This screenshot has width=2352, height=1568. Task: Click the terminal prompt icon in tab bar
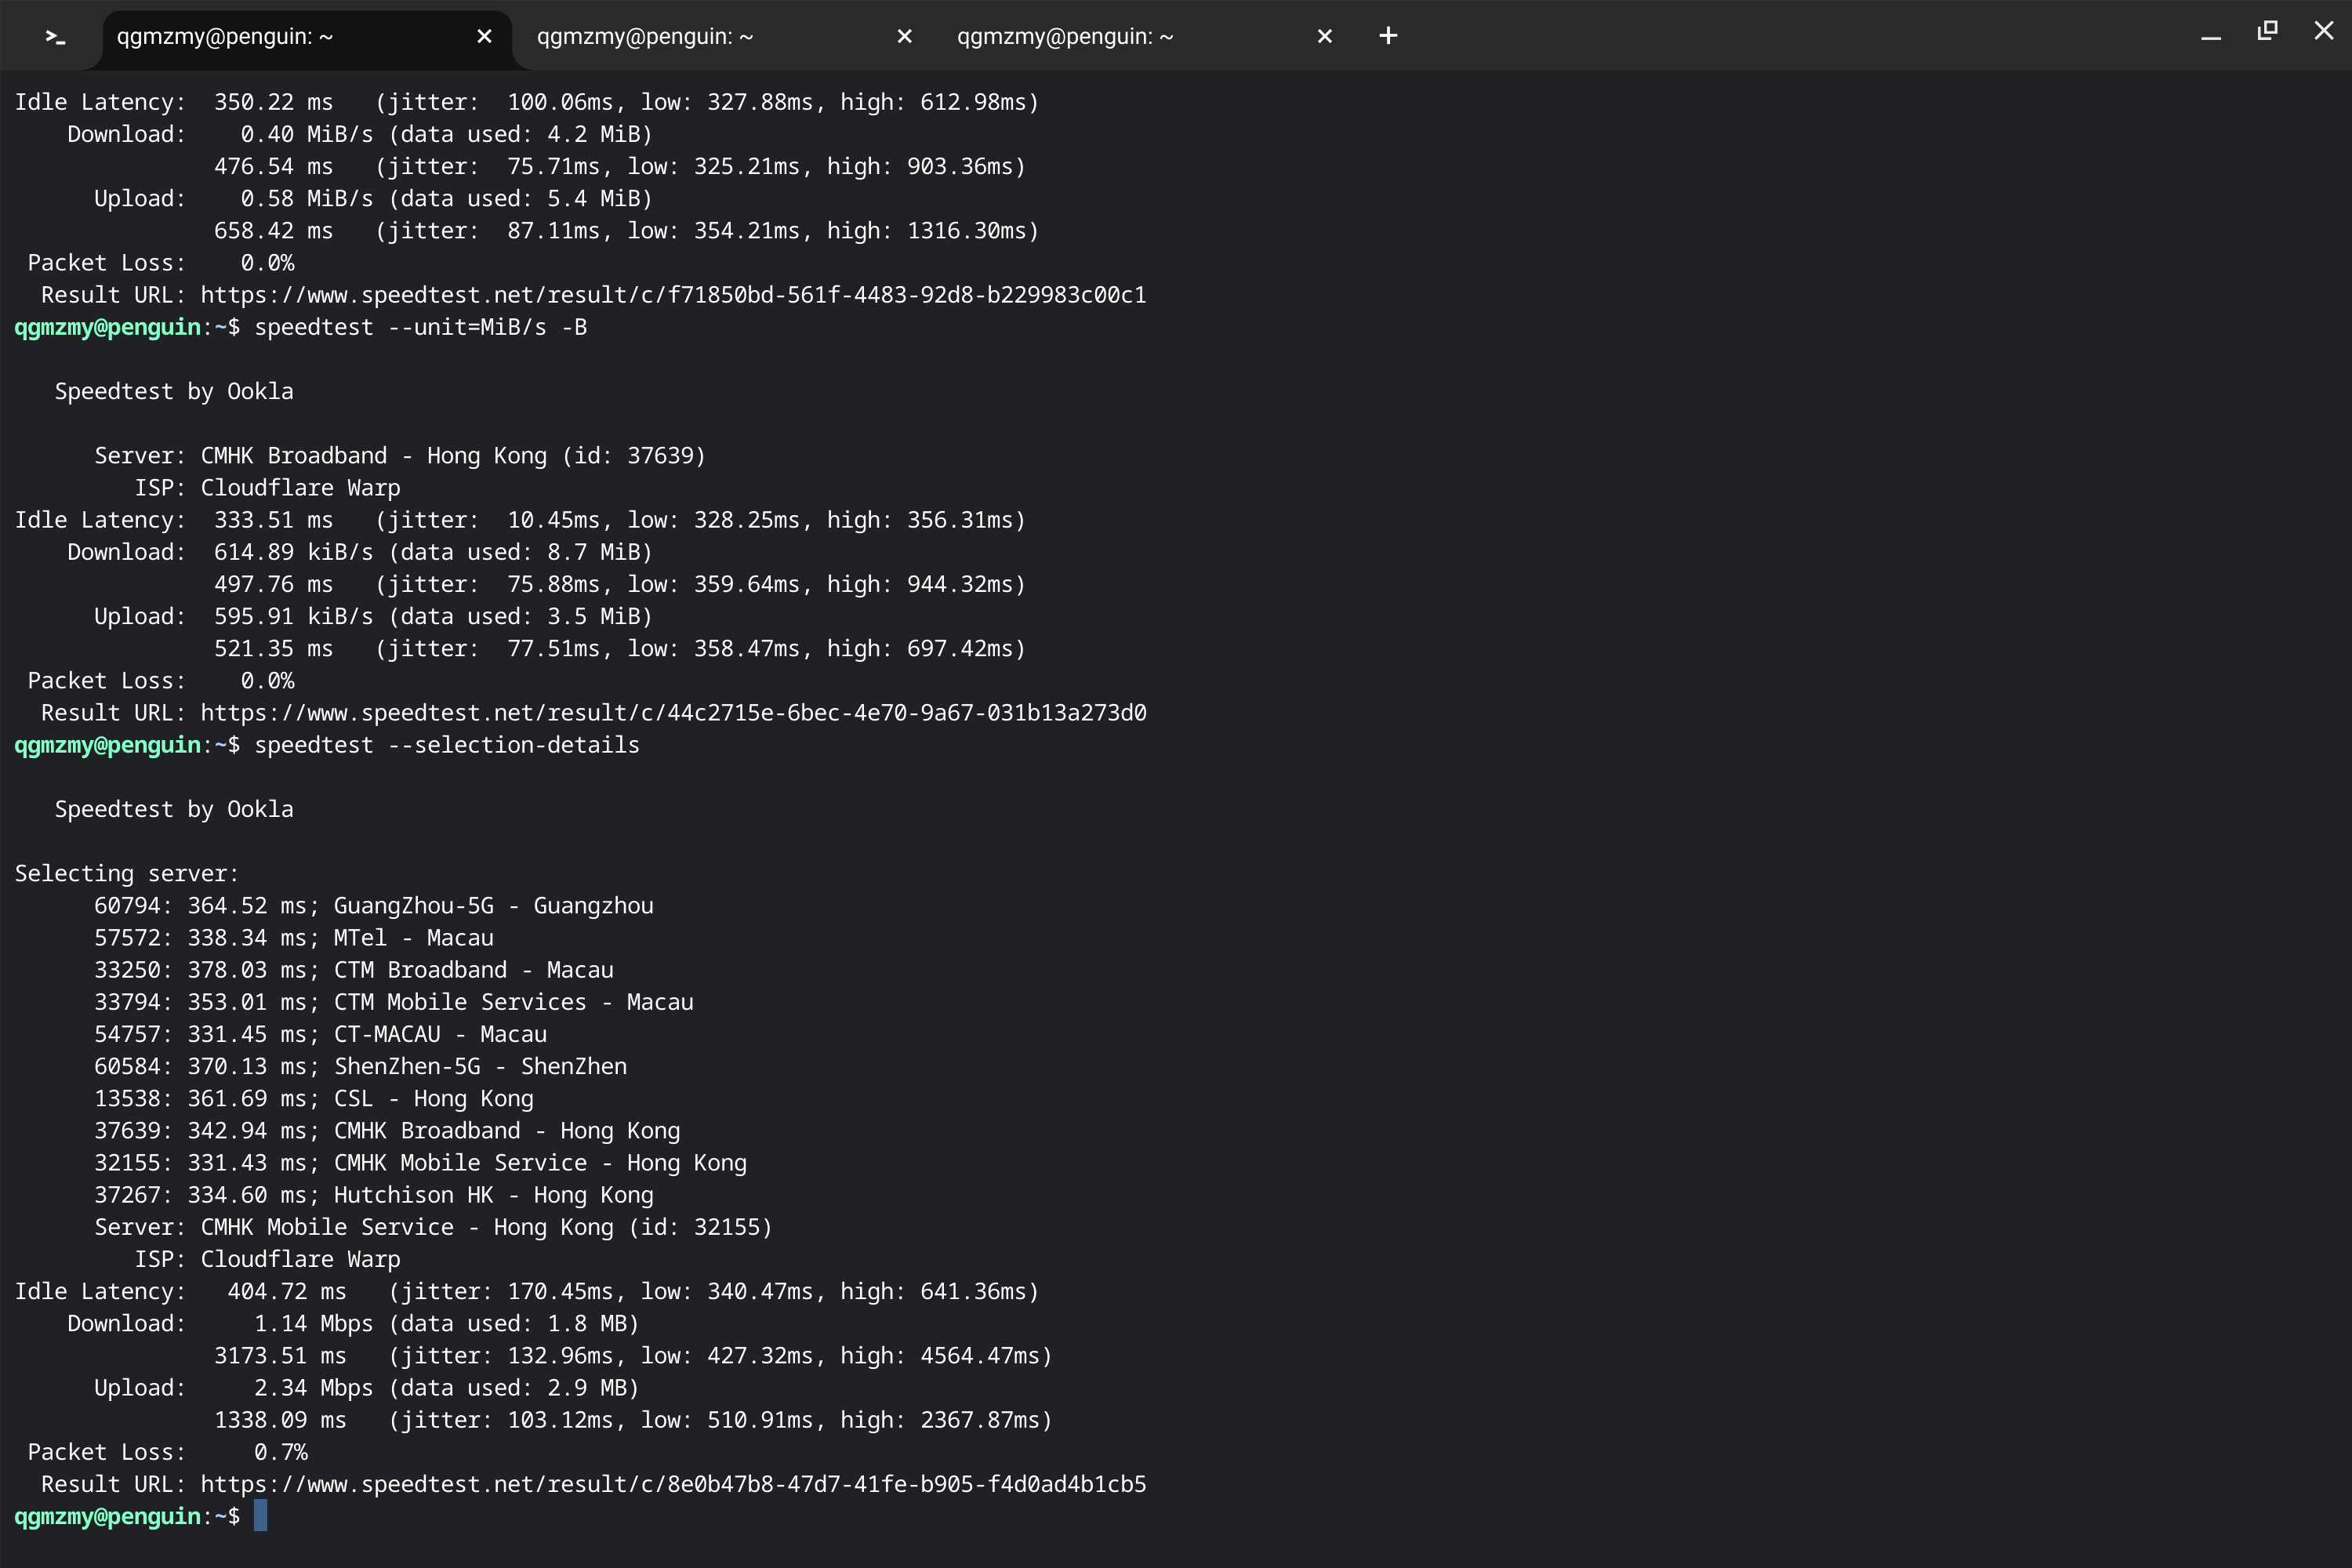coord(55,36)
